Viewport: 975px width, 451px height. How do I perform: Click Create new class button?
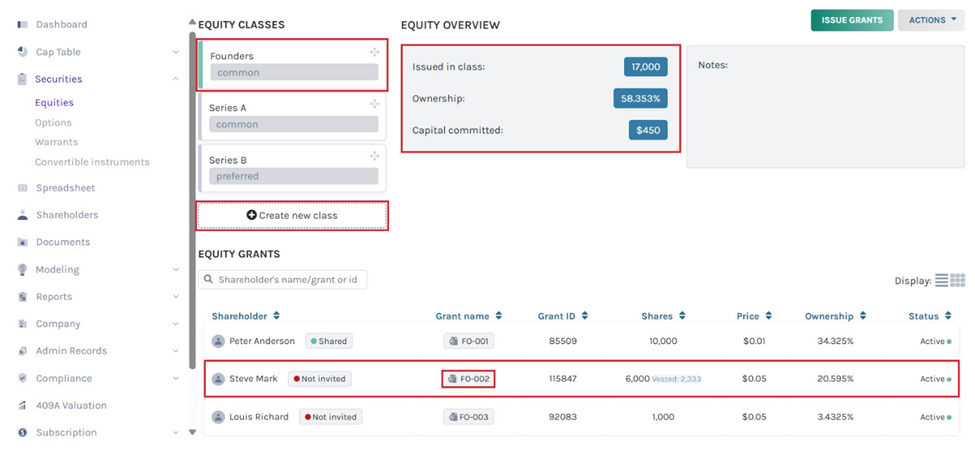click(x=292, y=215)
